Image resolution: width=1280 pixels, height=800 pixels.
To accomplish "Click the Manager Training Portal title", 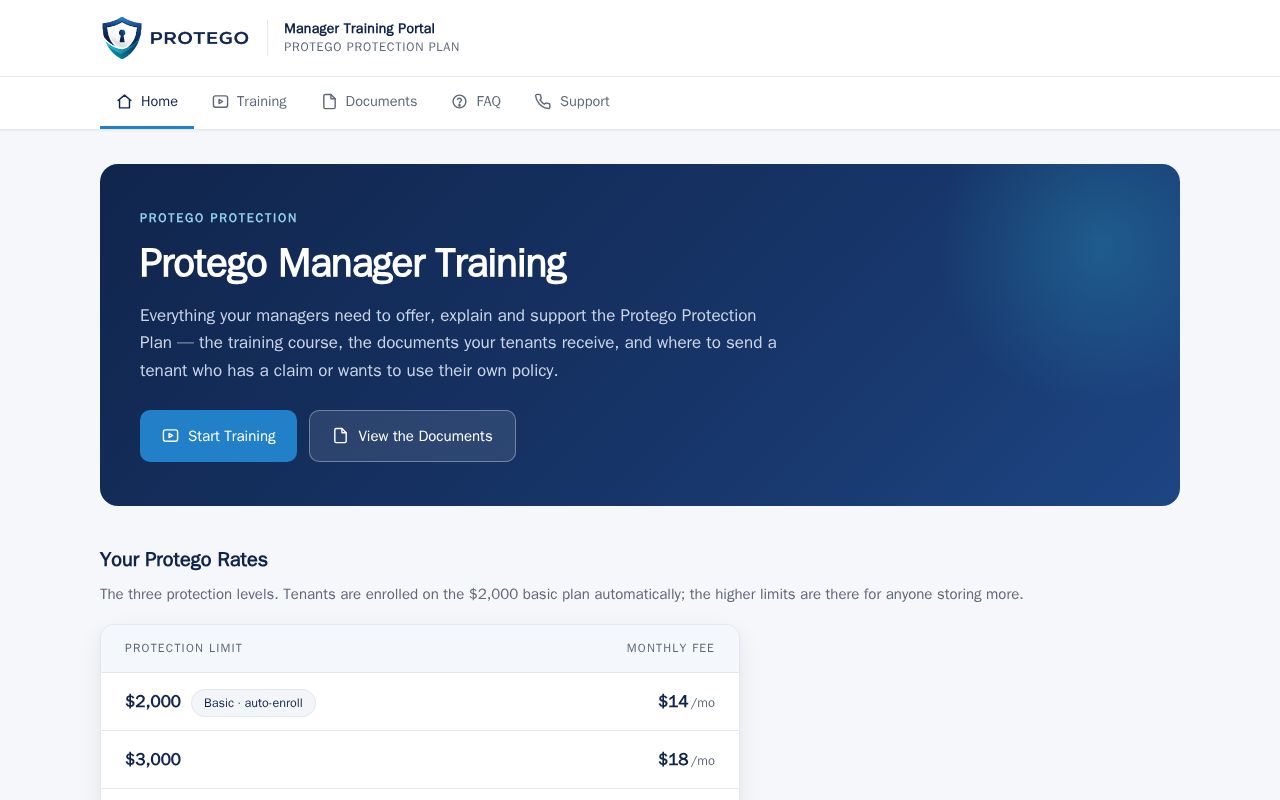I will pos(359,28).
